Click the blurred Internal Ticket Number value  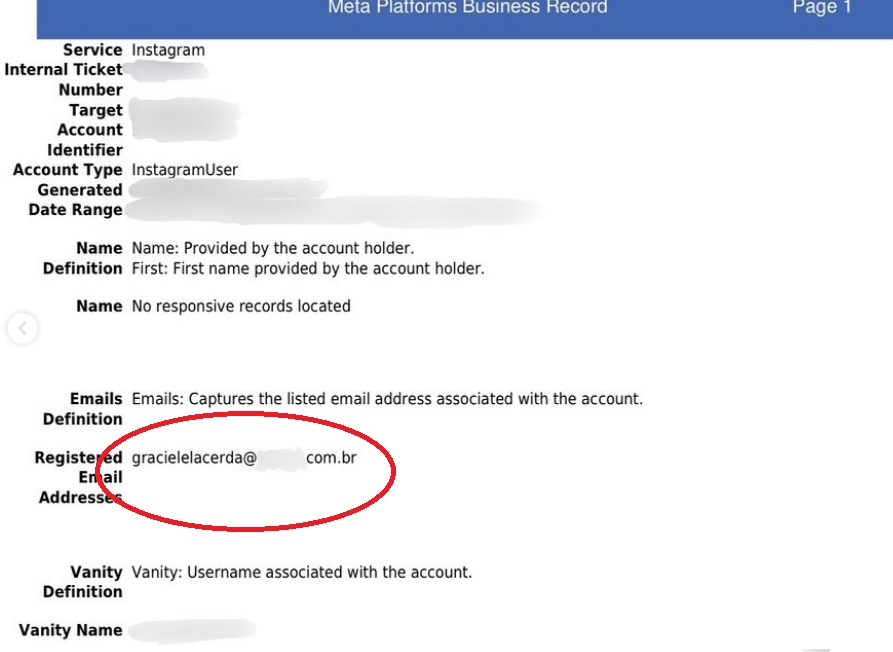(168, 71)
